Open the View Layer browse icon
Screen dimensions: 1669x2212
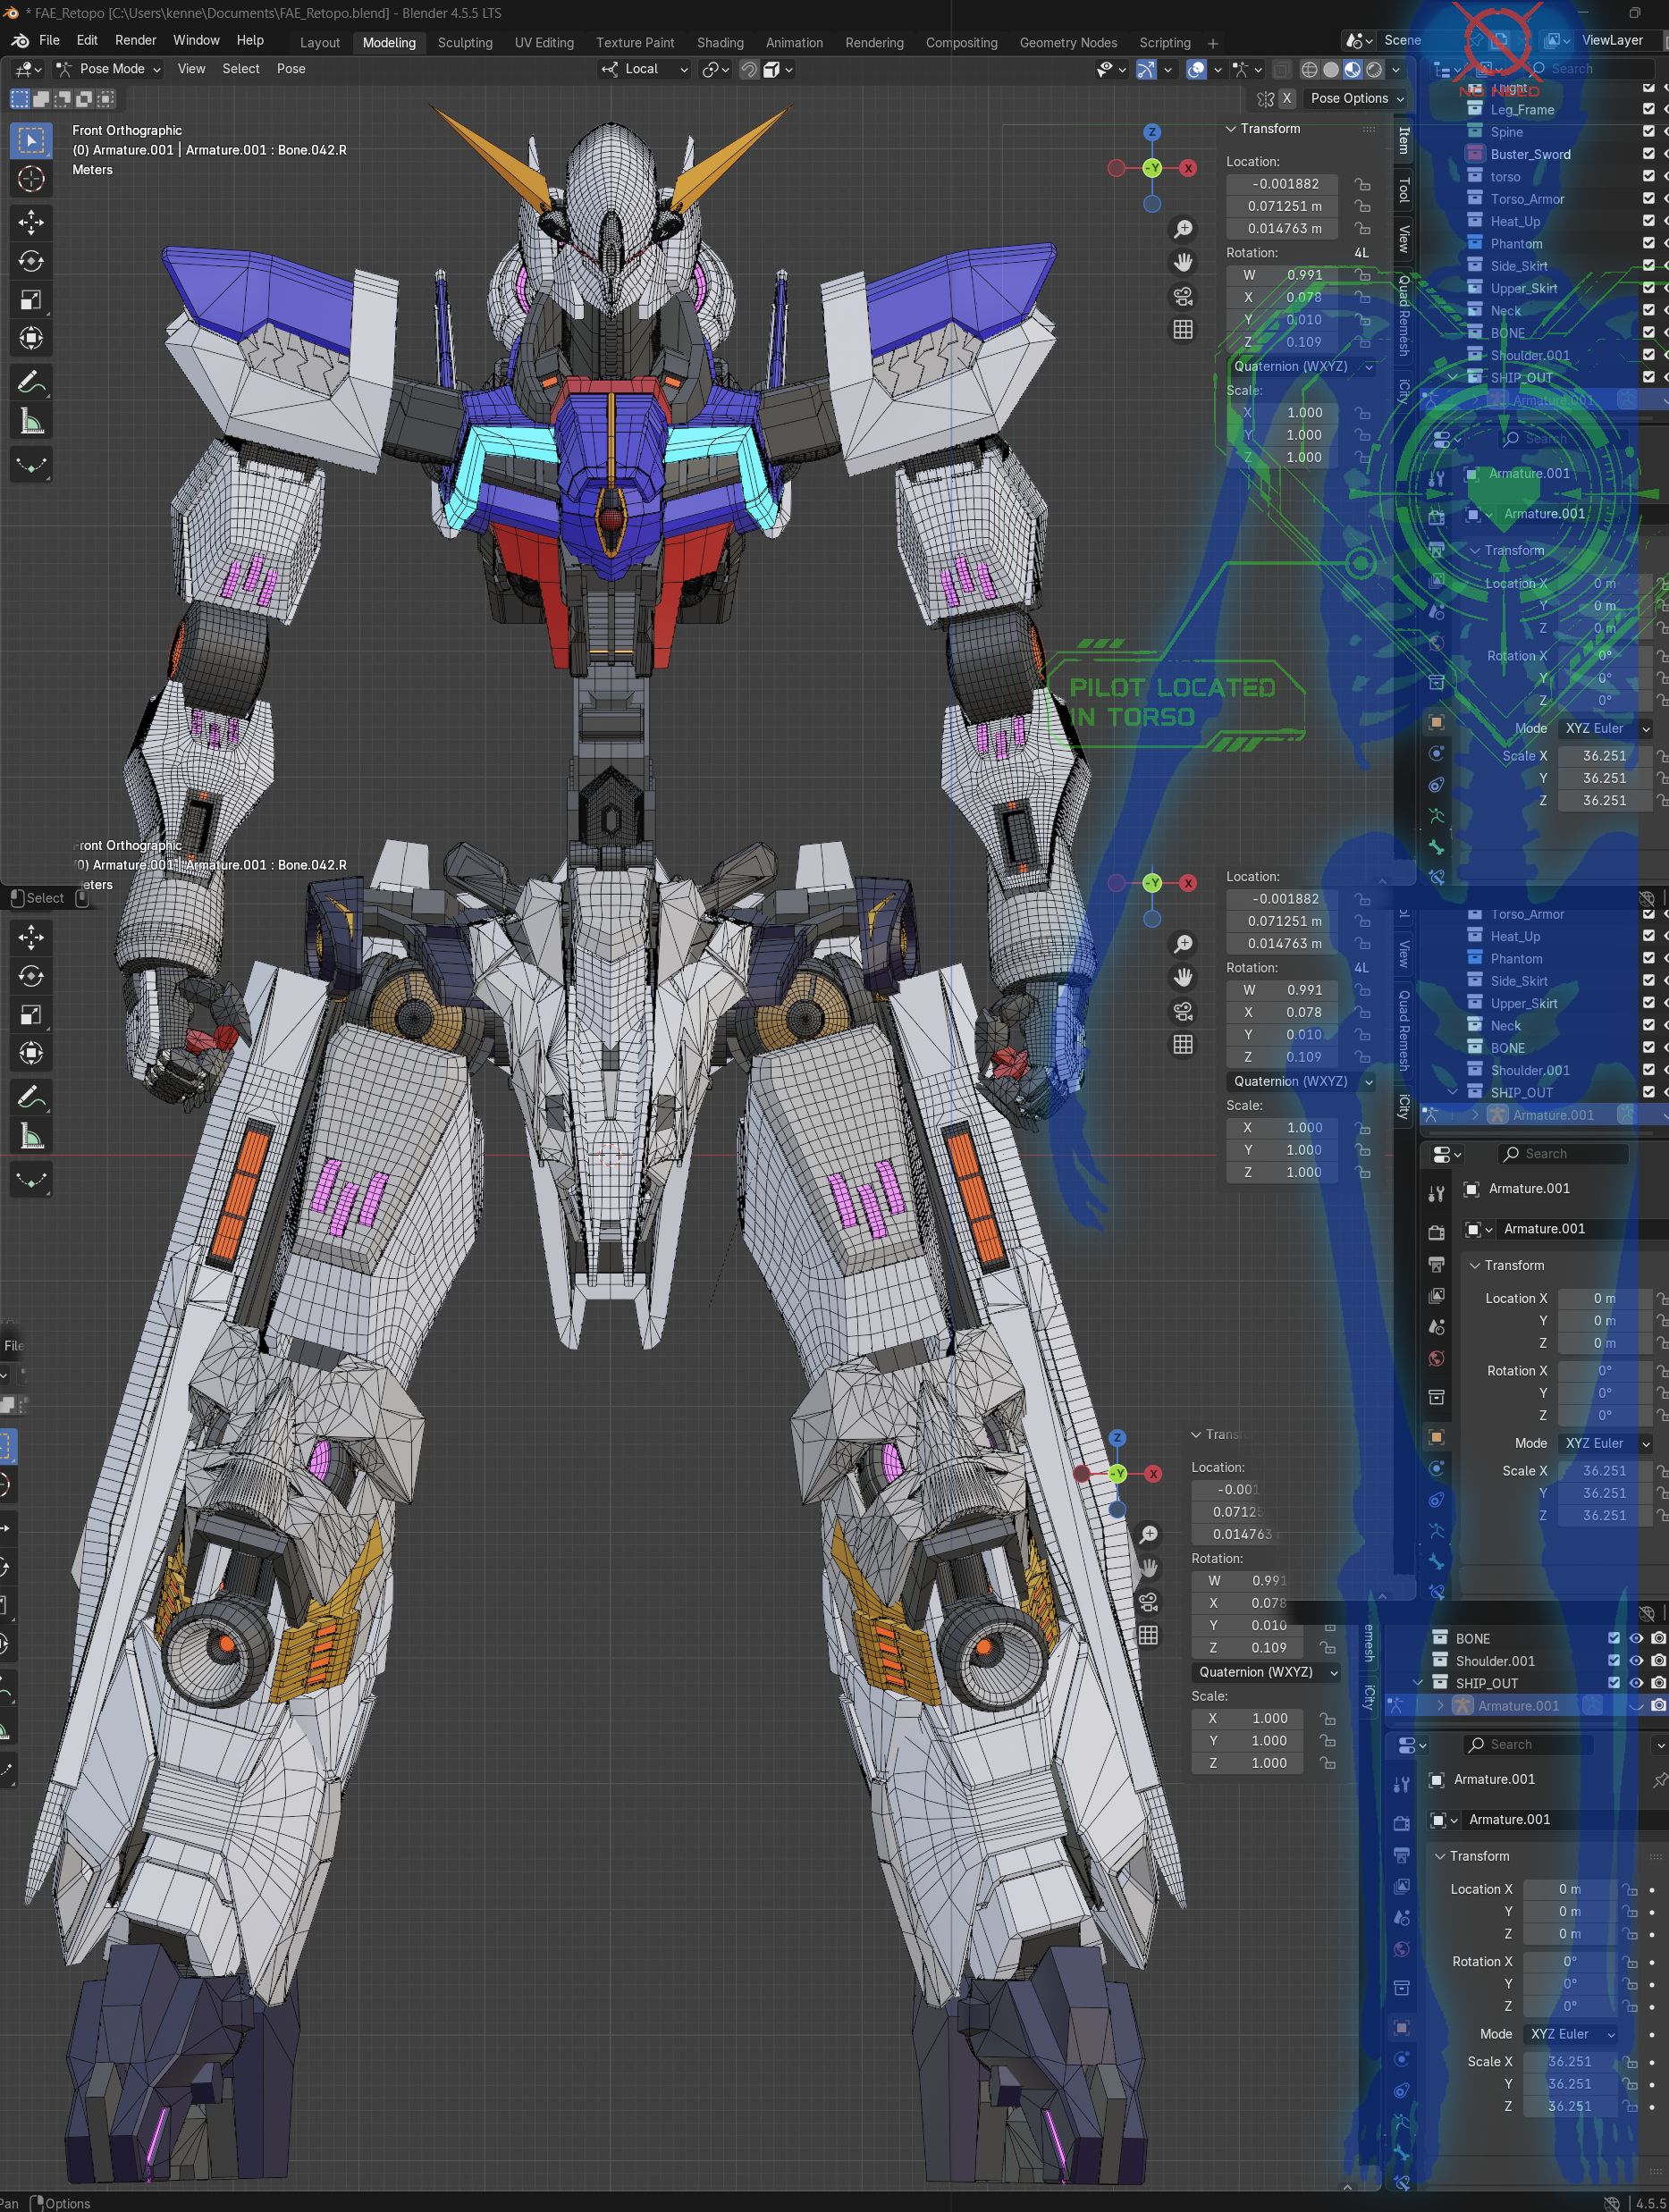click(x=1557, y=41)
